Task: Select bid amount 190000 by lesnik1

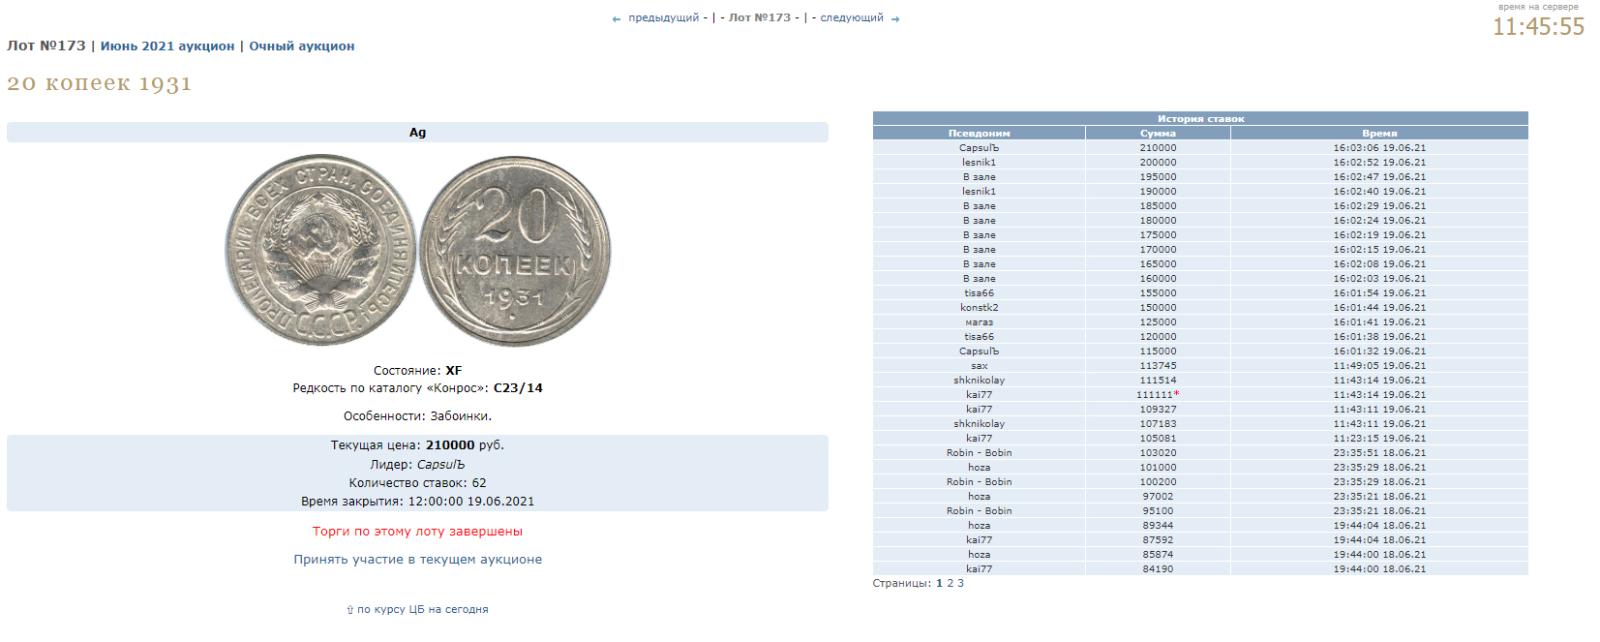Action: tap(1158, 191)
